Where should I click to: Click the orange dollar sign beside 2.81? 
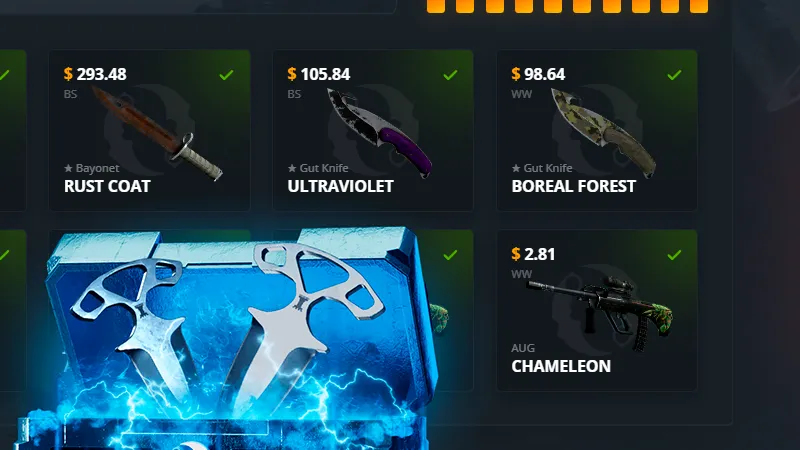[516, 254]
